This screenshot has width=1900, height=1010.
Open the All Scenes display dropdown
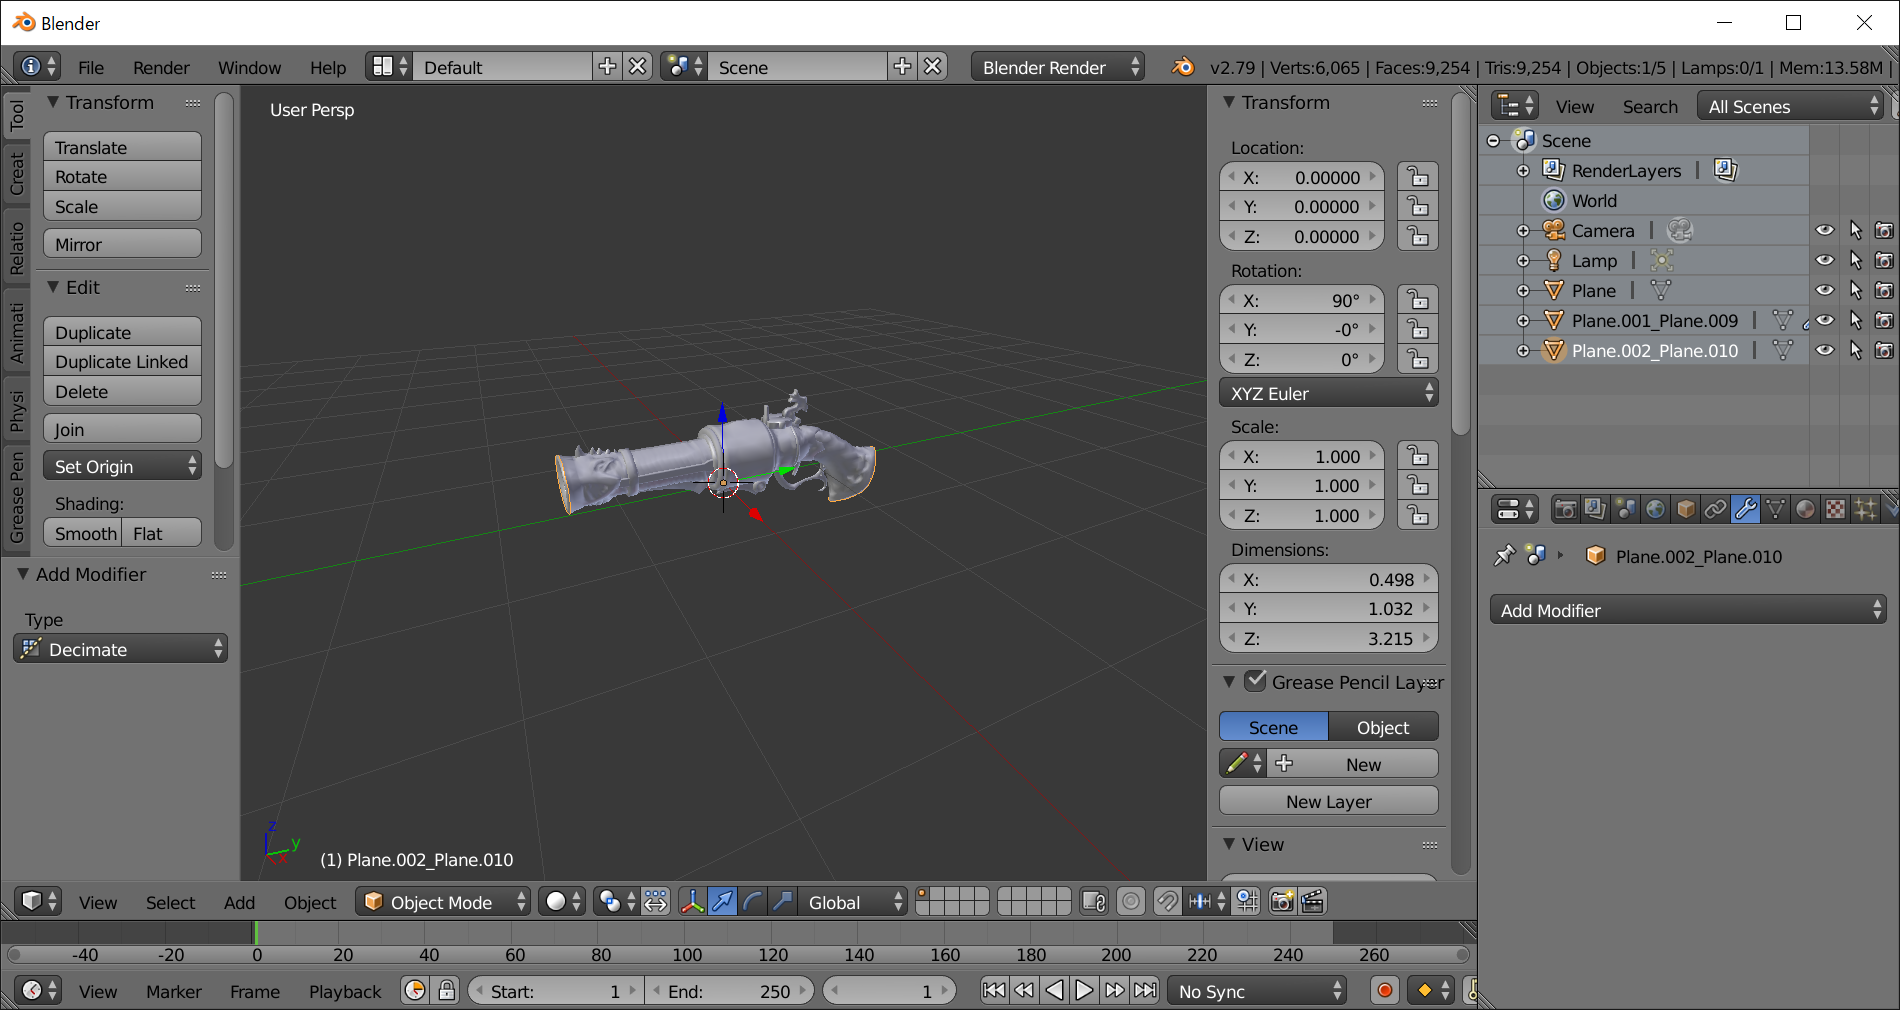click(x=1790, y=106)
